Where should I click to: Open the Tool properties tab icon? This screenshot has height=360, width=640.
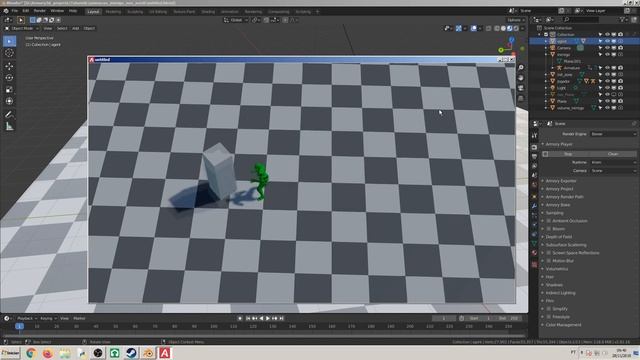point(534,136)
